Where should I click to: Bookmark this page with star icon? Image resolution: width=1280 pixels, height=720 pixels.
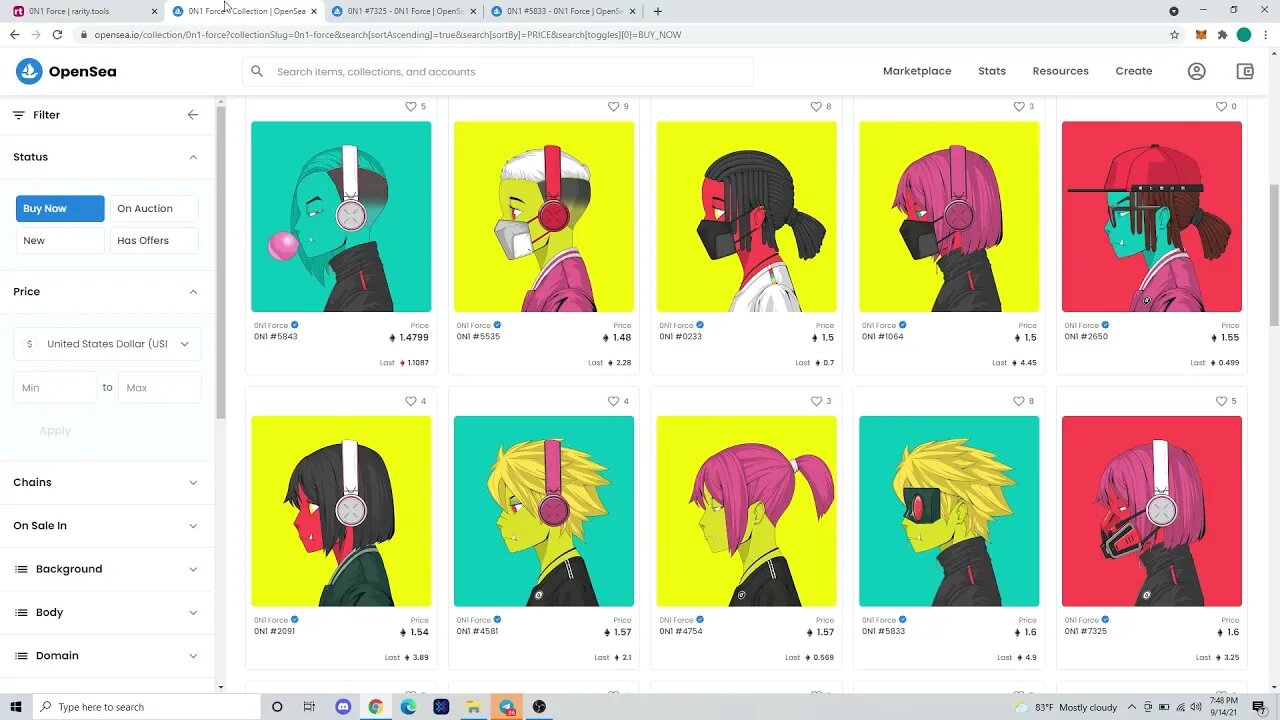click(x=1174, y=34)
